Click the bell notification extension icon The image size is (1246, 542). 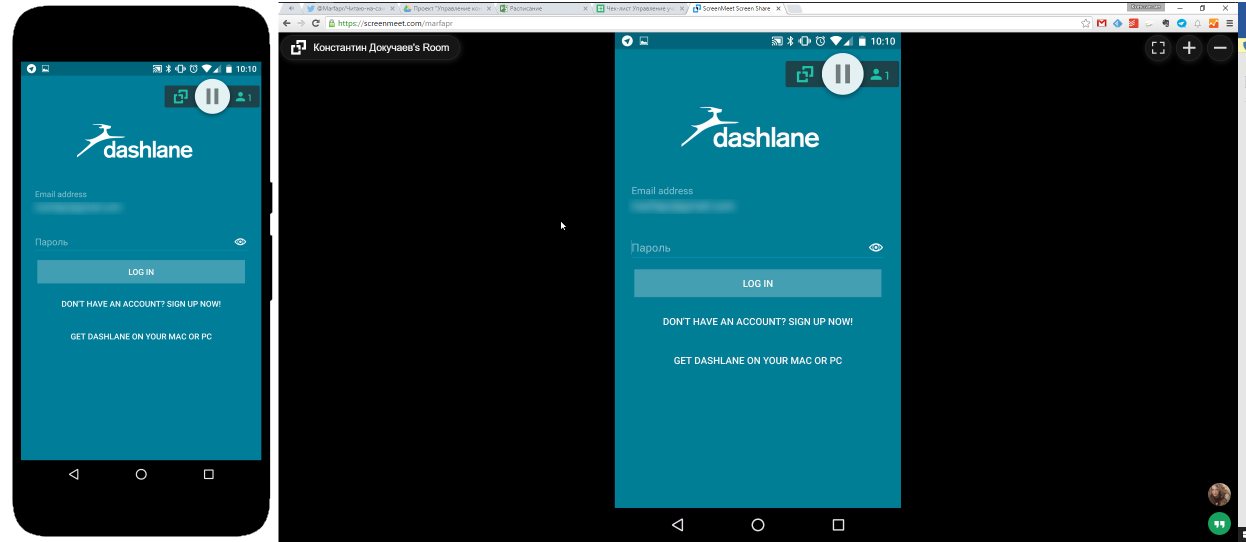coord(1197,23)
